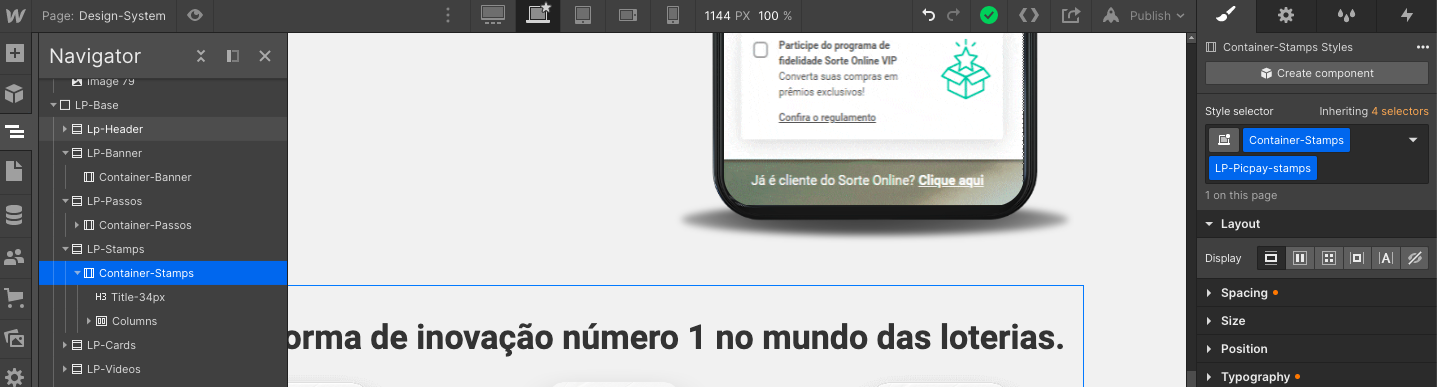Screen dimensions: 1437x387
Task: Switch to the mobile landscape breakpoint
Action: coord(628,15)
